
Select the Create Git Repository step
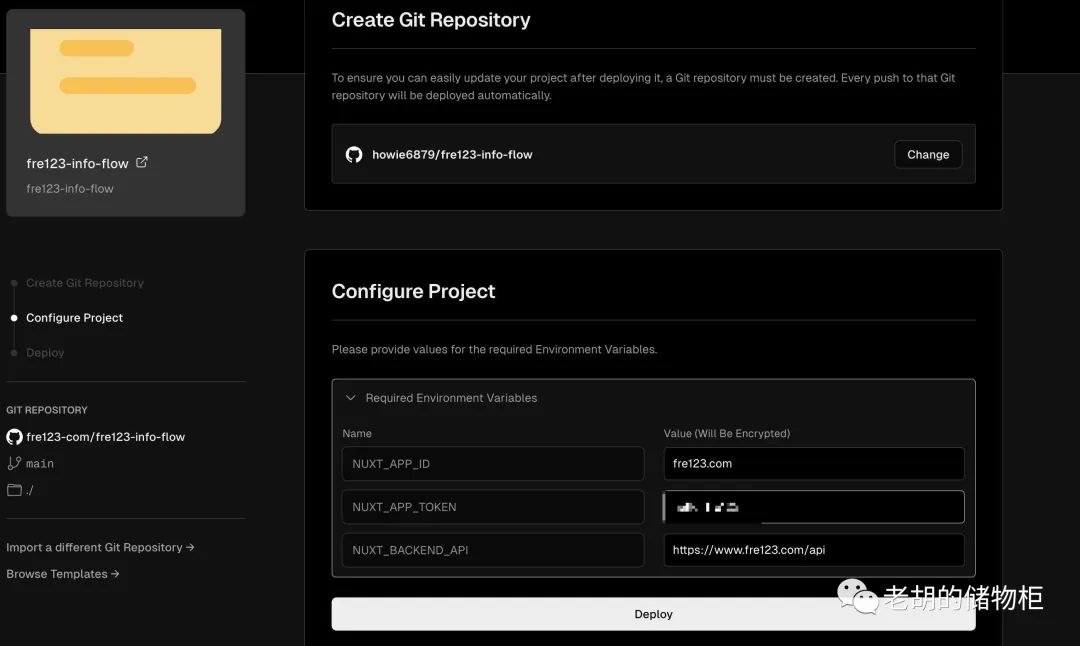[85, 282]
